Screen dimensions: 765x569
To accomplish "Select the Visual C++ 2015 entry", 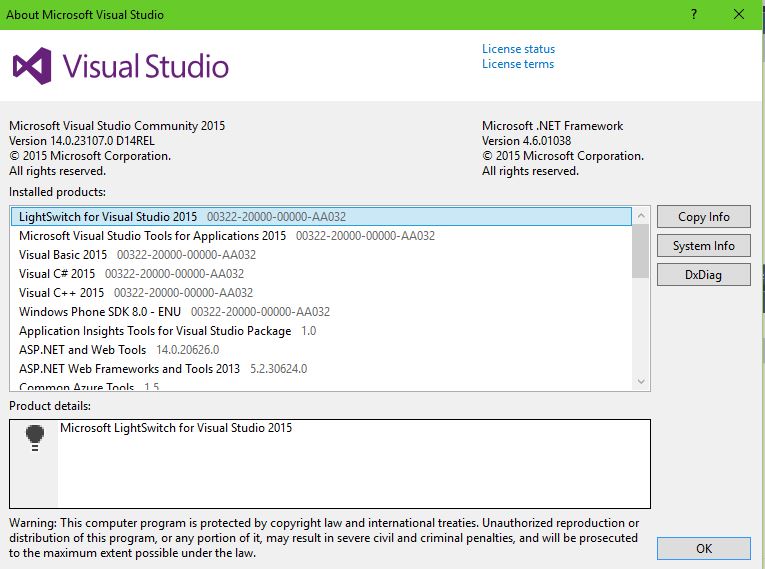I will [x=321, y=293].
